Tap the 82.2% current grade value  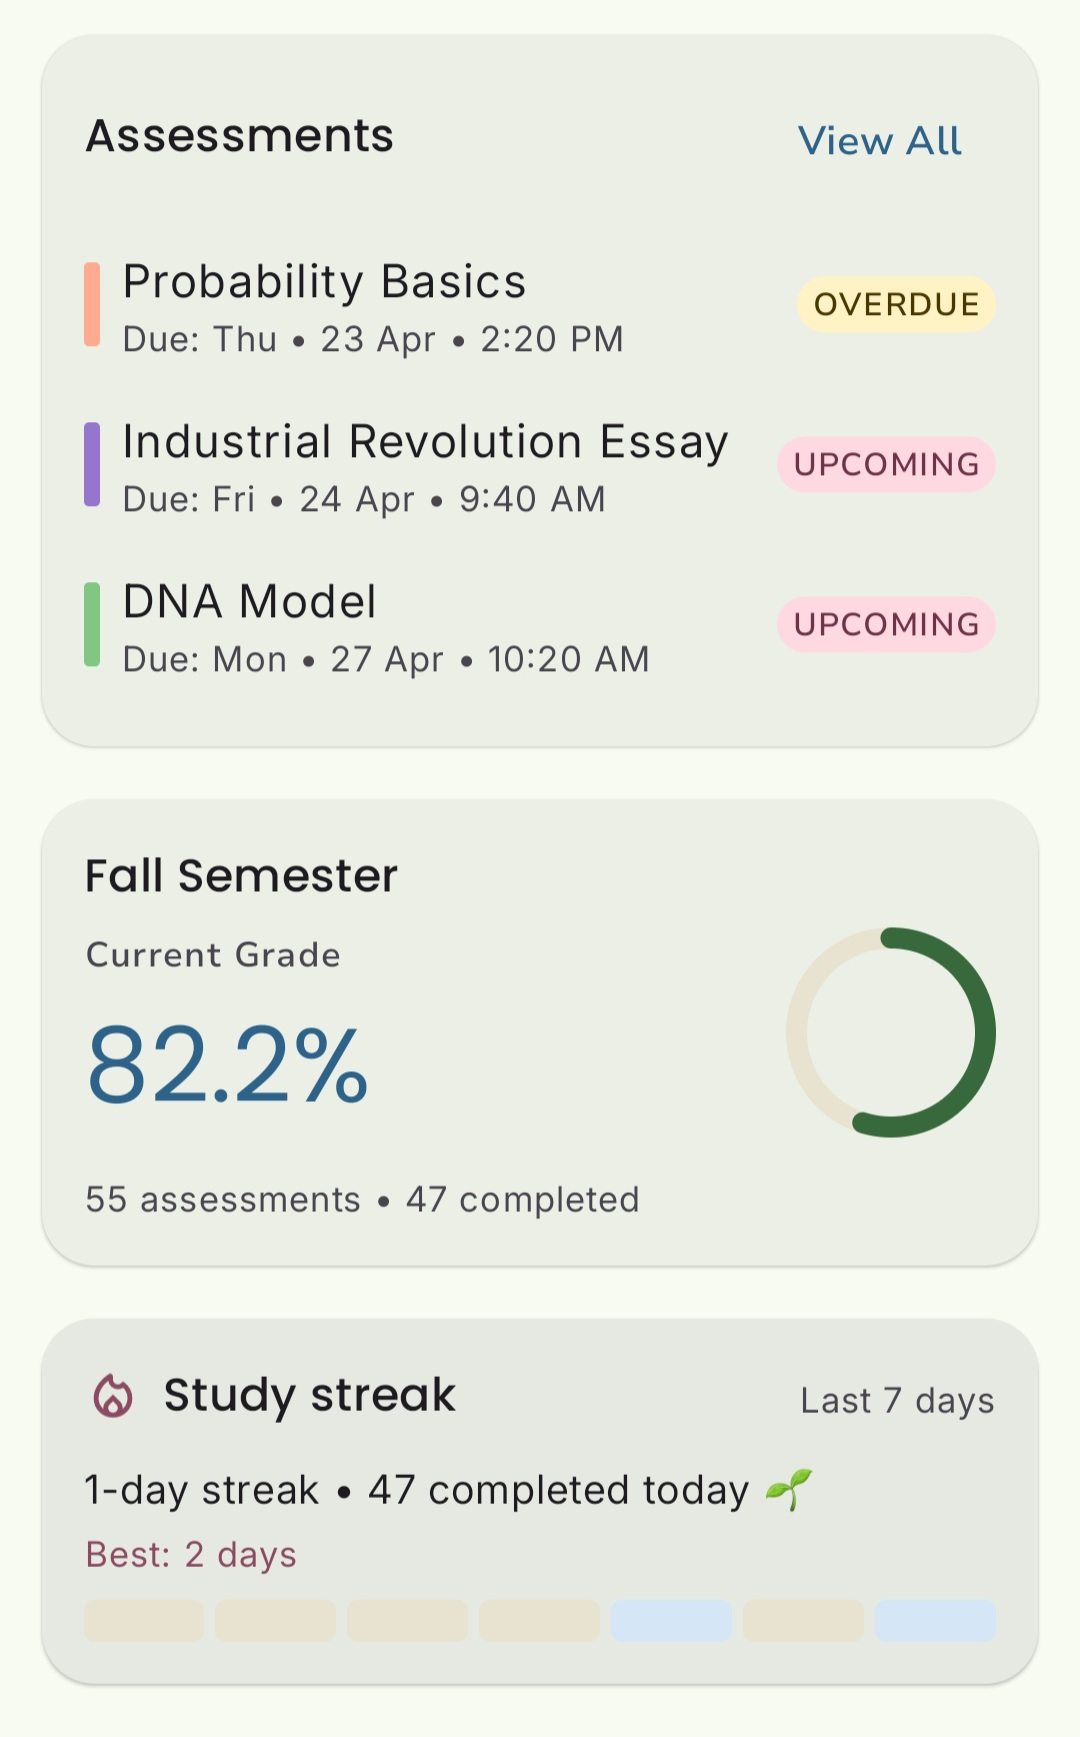[228, 1066]
